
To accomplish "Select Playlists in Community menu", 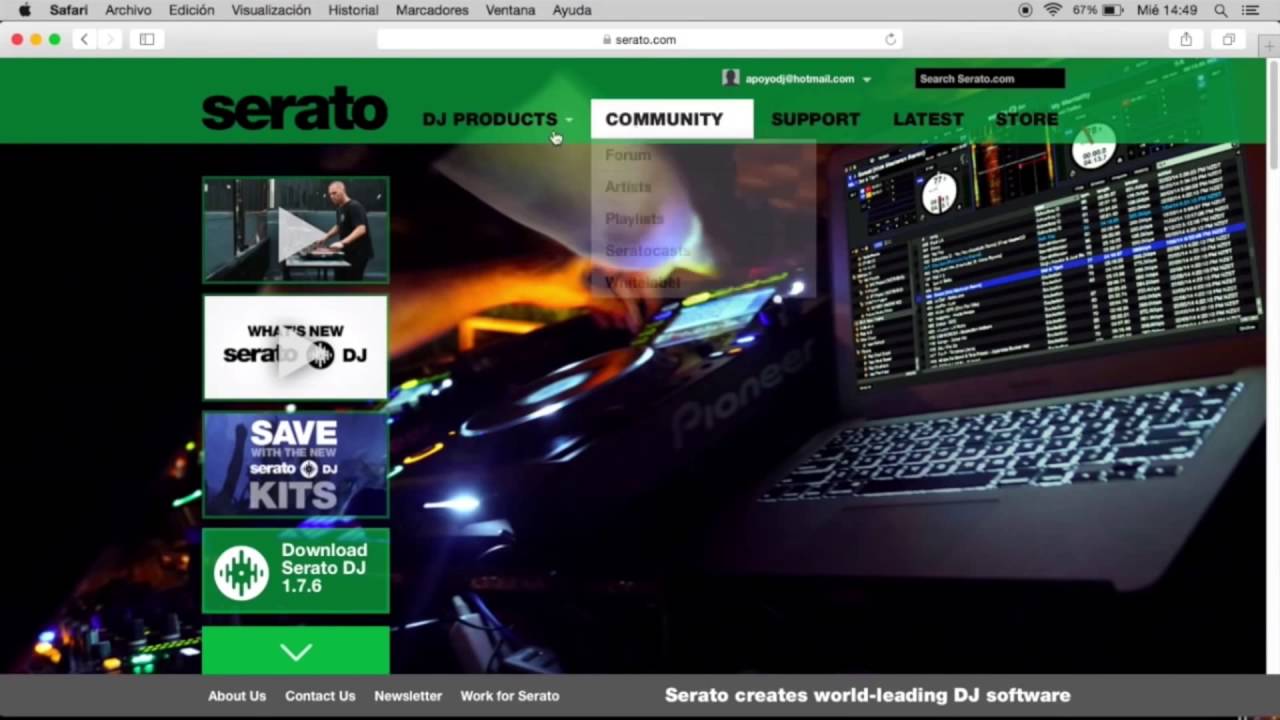I will (634, 219).
